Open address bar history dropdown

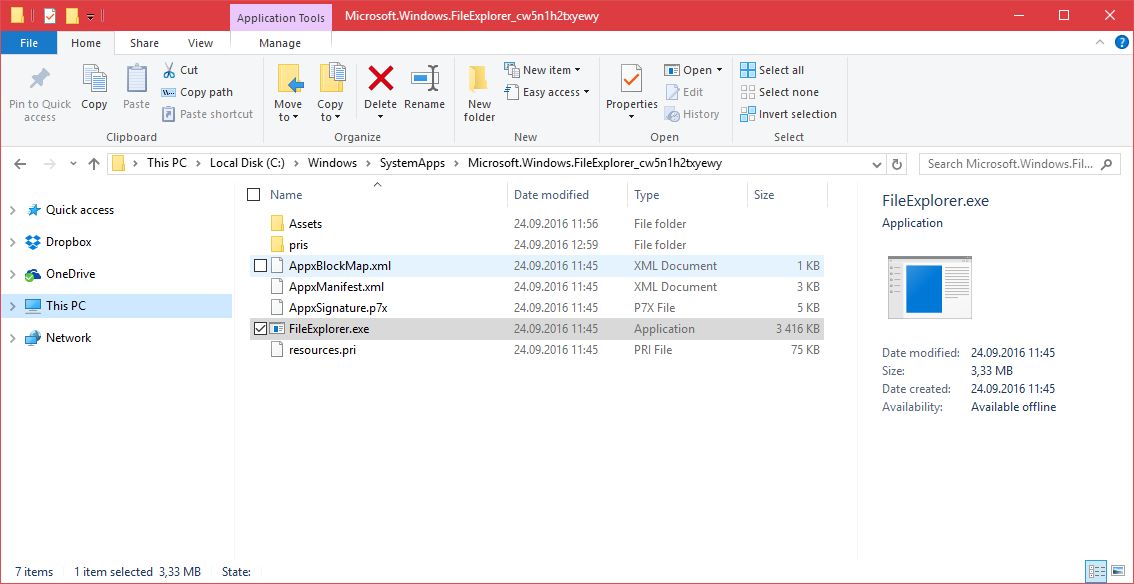tap(878, 164)
